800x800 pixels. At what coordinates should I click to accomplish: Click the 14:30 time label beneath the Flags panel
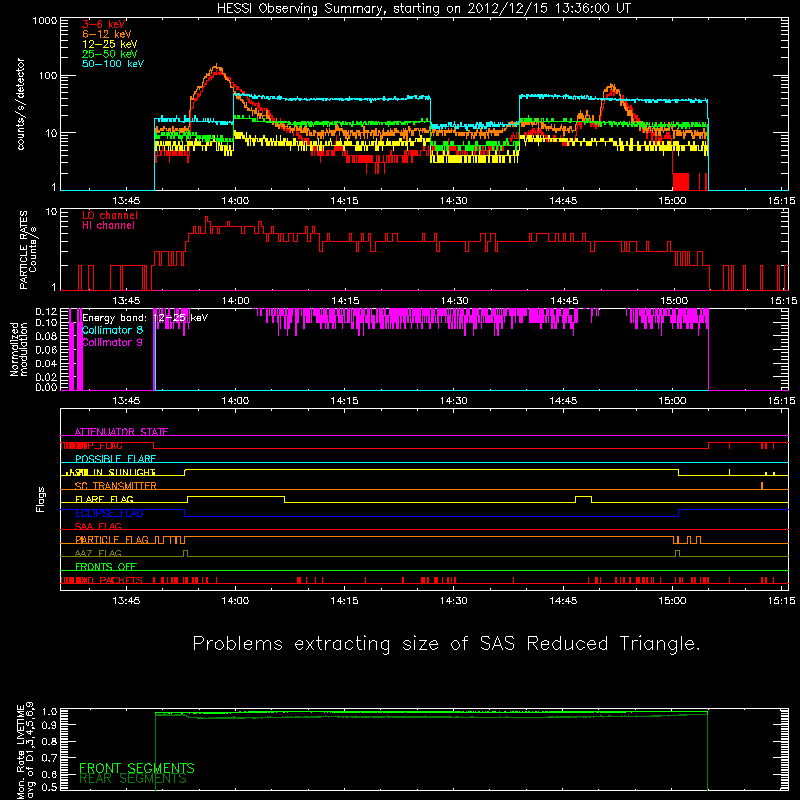454,601
